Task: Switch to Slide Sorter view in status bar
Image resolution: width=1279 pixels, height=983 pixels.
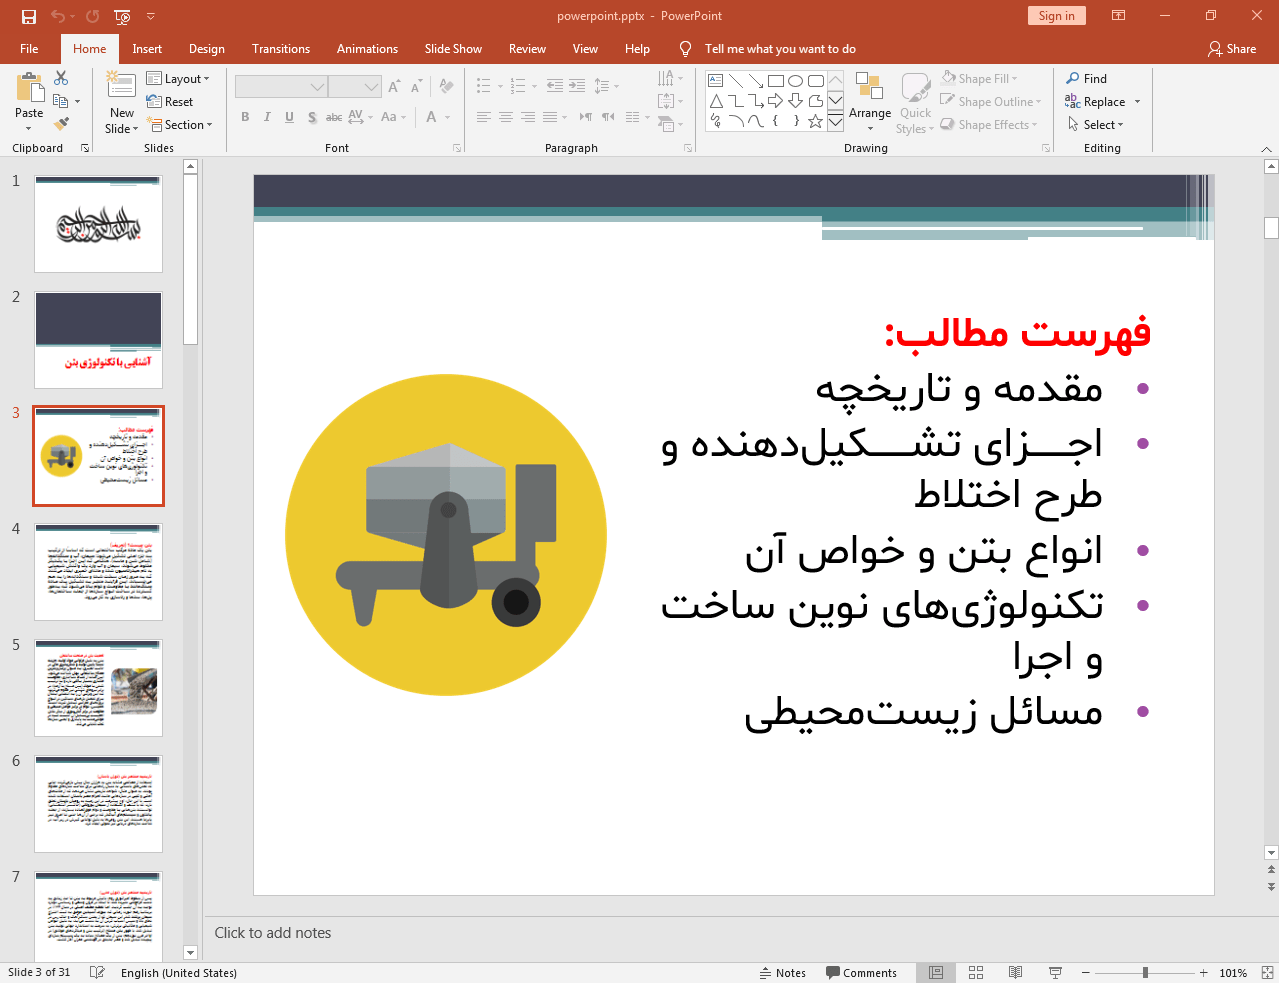Action: pos(975,972)
